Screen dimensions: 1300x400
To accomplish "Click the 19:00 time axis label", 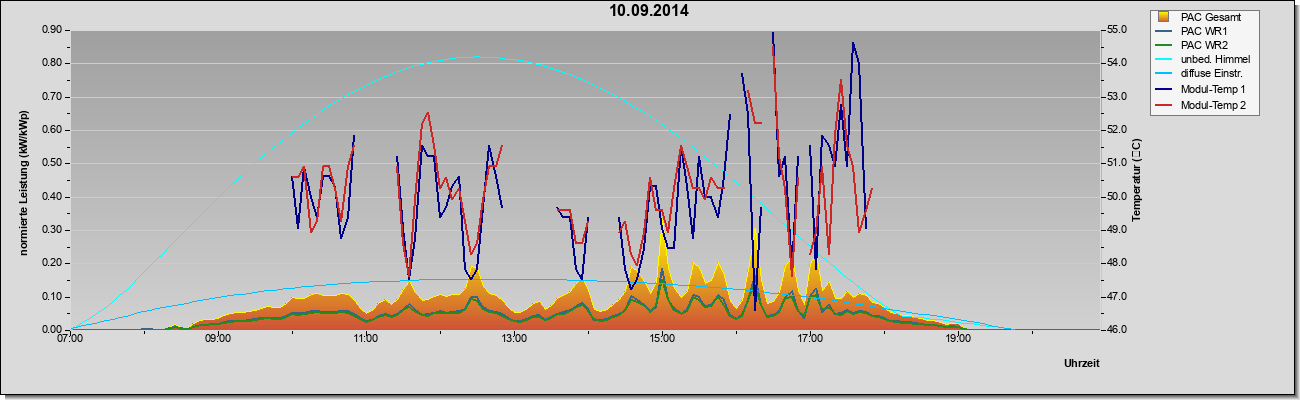I will 958,338.
